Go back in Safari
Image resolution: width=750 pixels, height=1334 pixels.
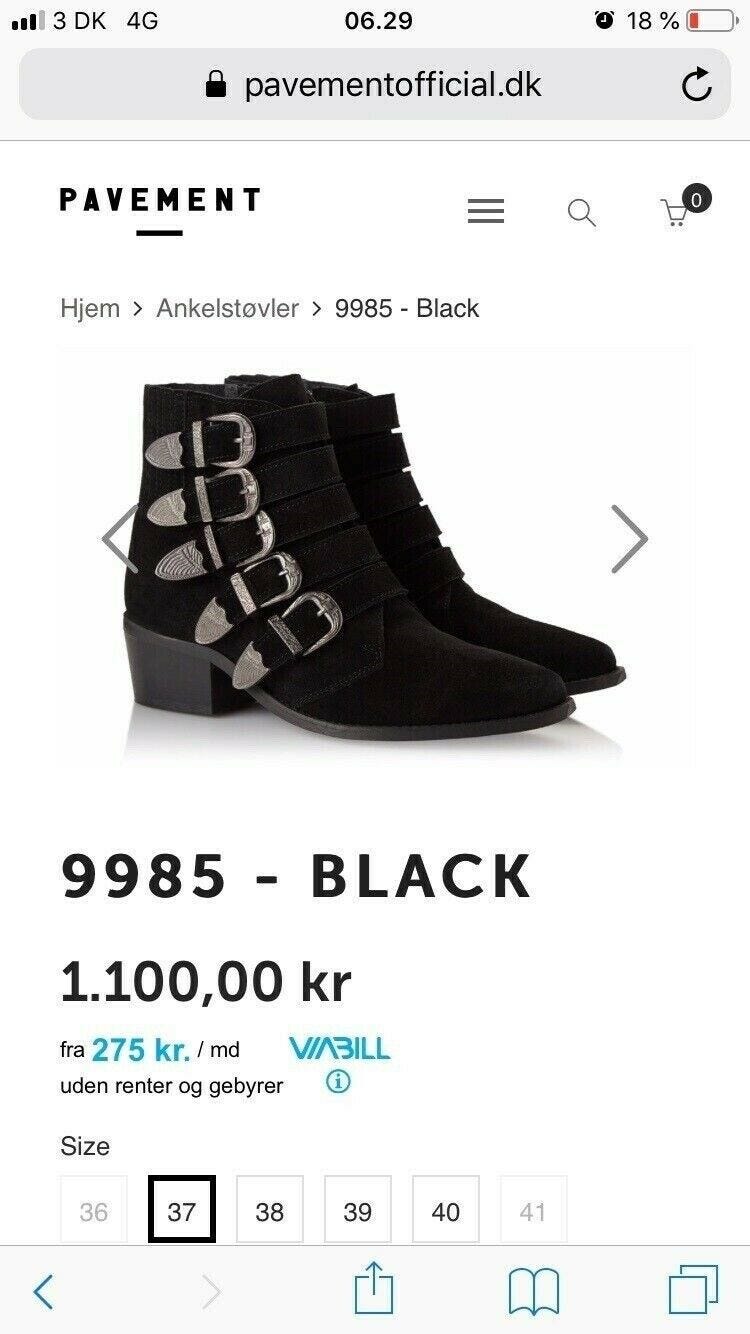(43, 1292)
